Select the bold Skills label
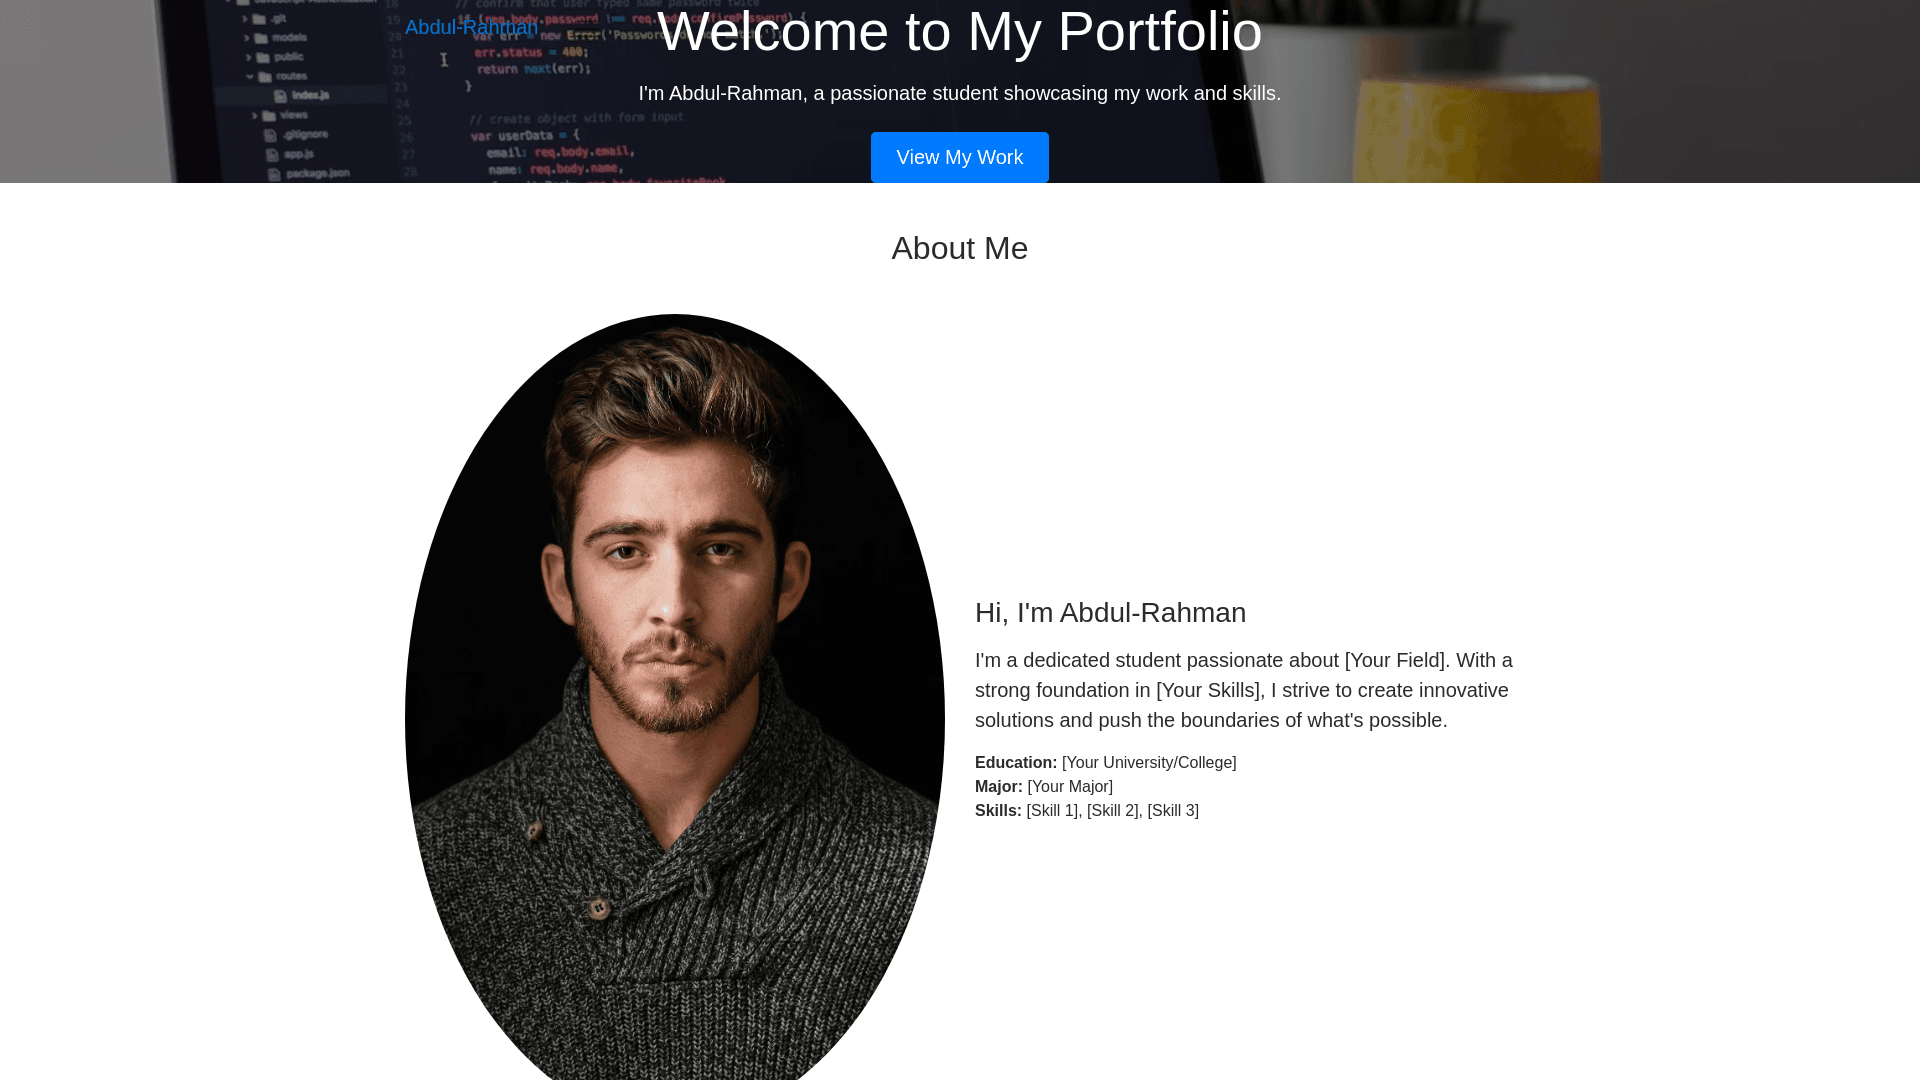1920x1080 pixels. pyautogui.click(x=998, y=810)
